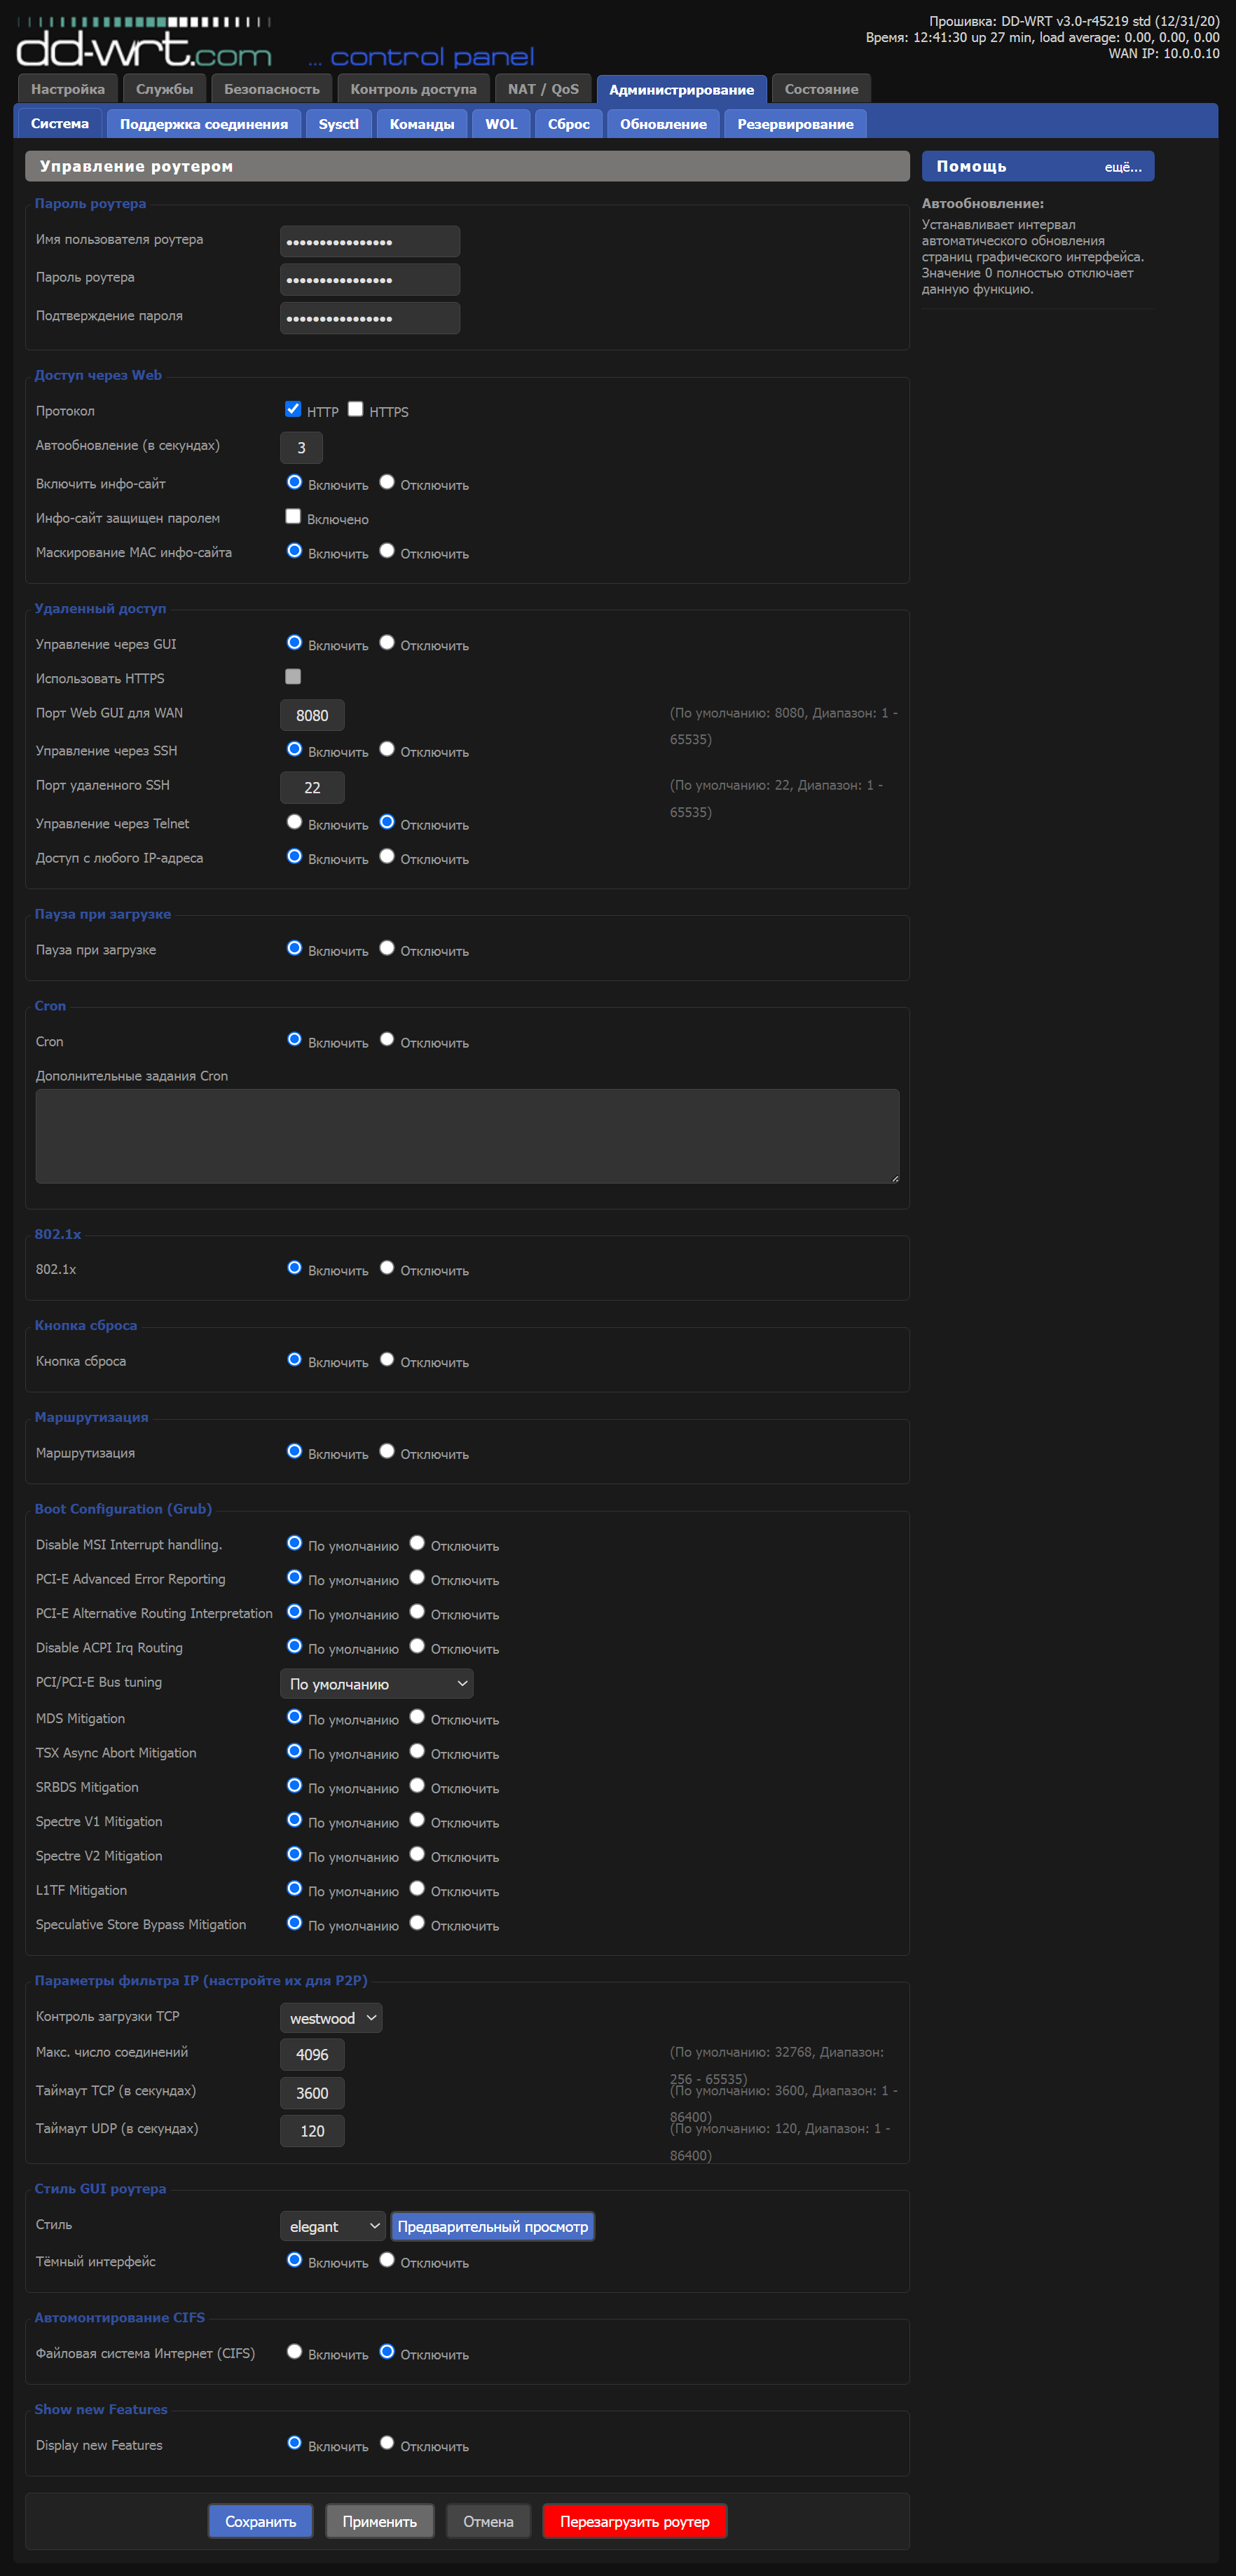The height and width of the screenshot is (2576, 1236).
Task: Switch to the Состояние tab
Action: click(821, 89)
